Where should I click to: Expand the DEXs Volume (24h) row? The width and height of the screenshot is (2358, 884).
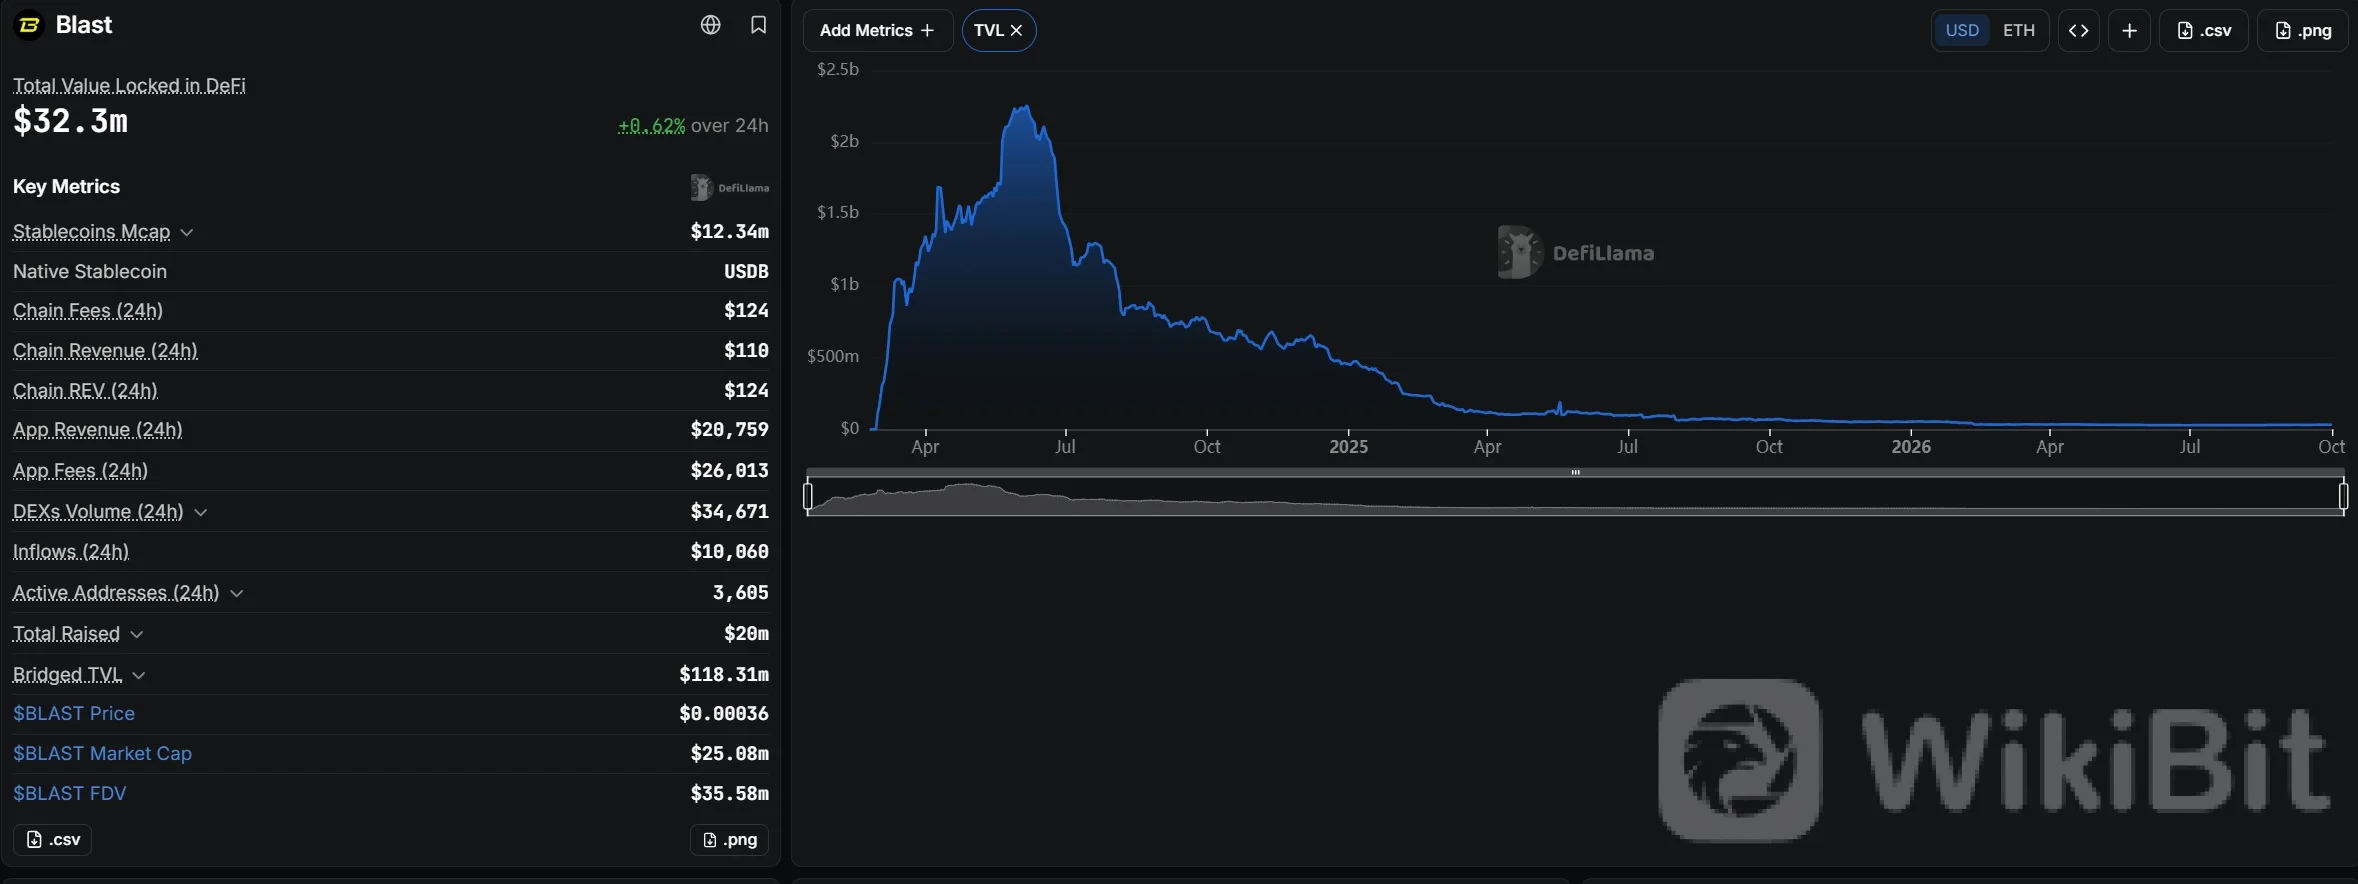pos(201,512)
